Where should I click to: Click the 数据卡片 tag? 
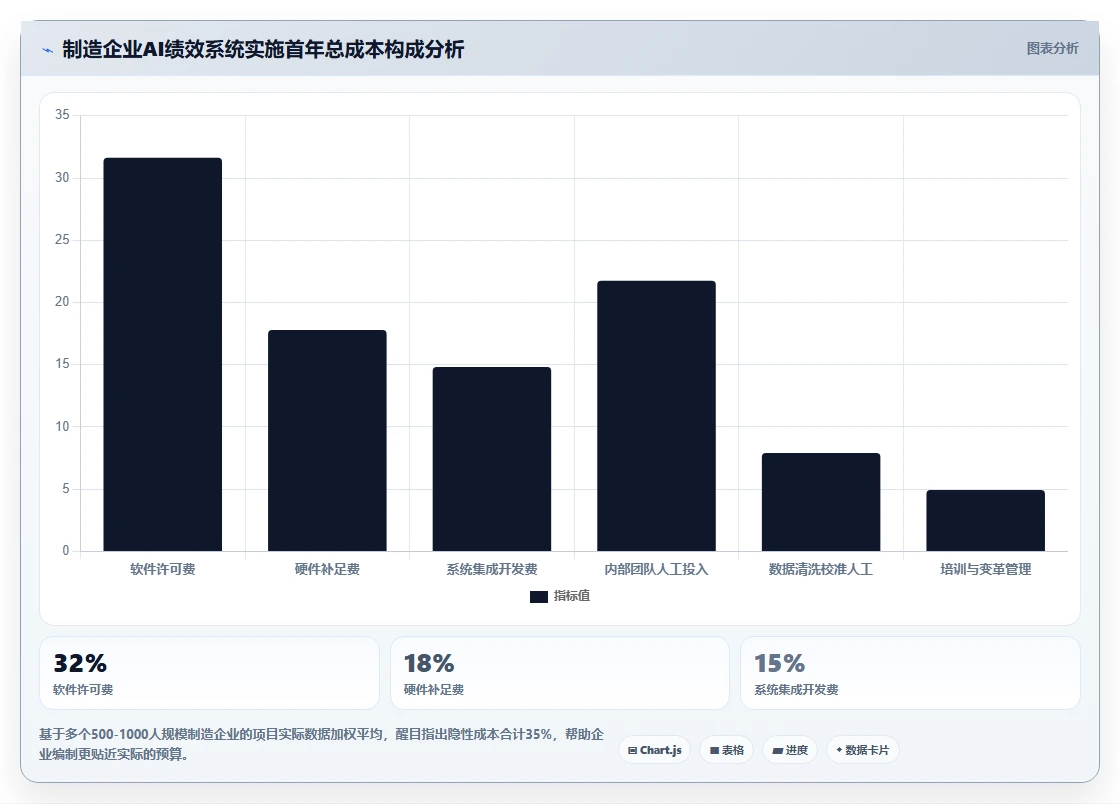click(863, 750)
